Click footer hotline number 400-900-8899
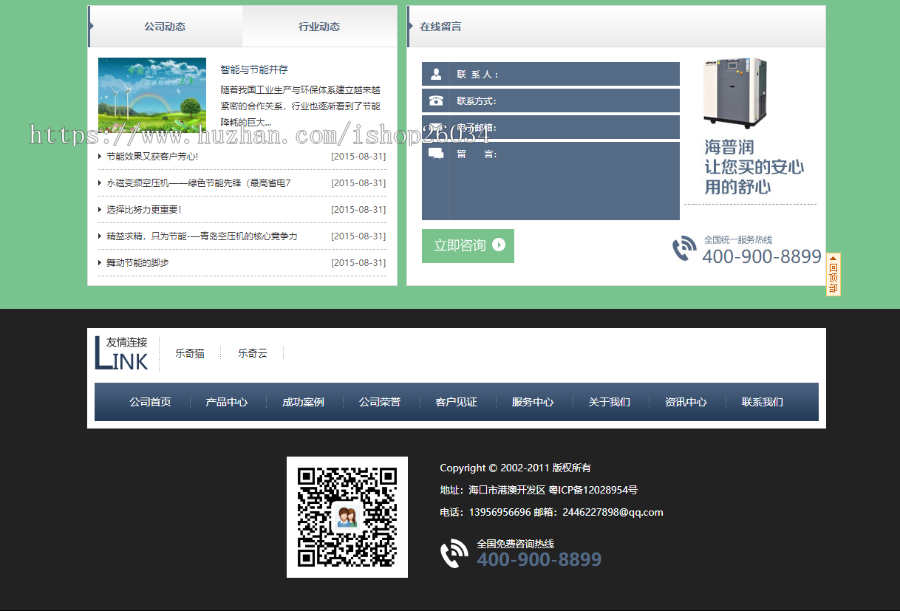 pyautogui.click(x=539, y=559)
